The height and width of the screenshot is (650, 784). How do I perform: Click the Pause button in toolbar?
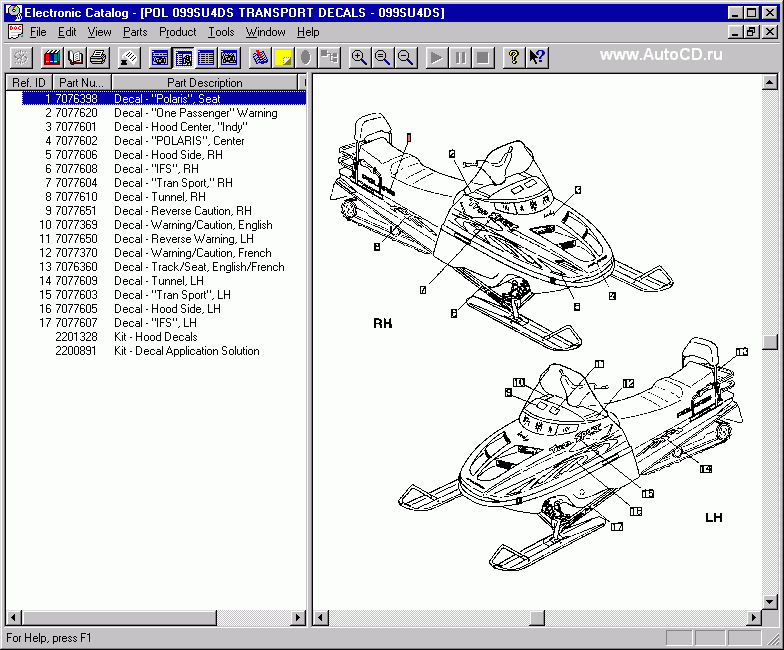coord(460,58)
